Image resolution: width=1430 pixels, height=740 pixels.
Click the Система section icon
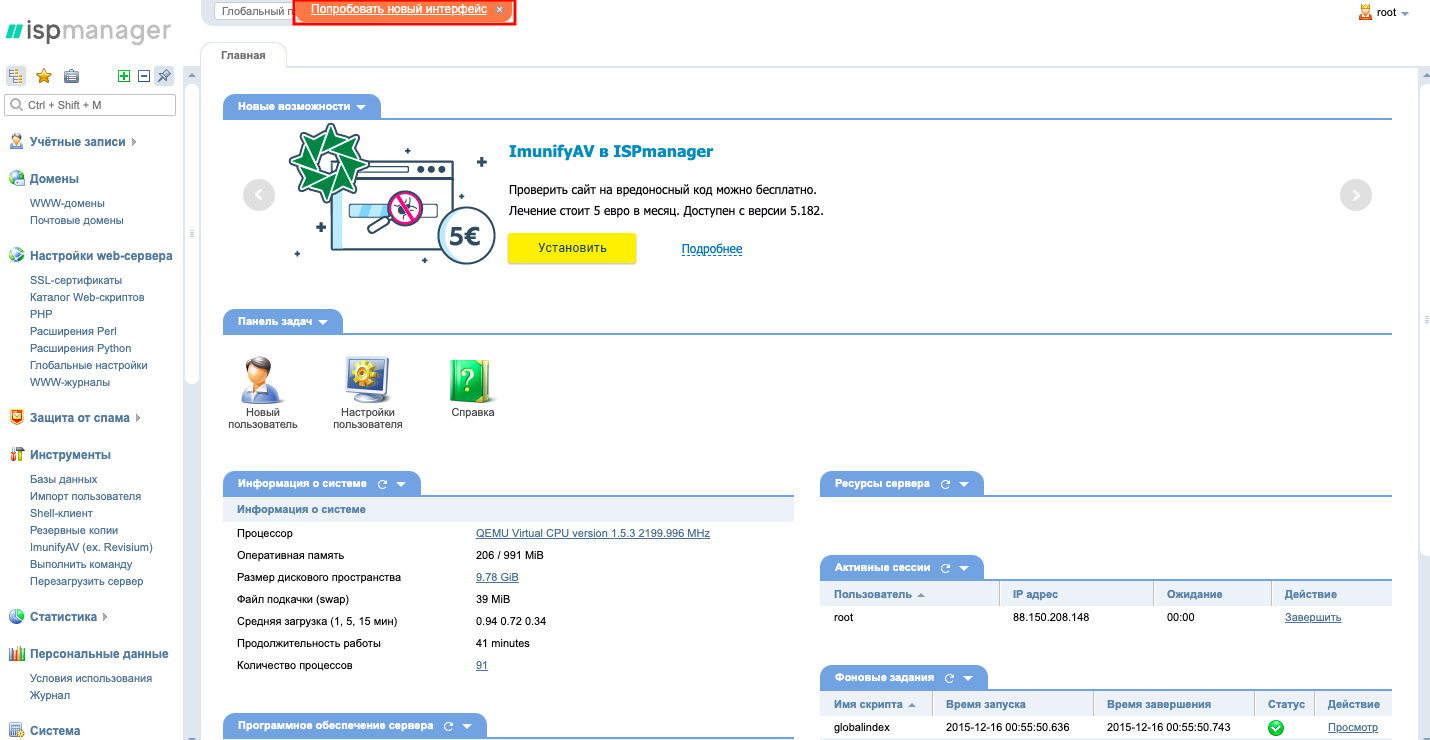tap(17, 731)
